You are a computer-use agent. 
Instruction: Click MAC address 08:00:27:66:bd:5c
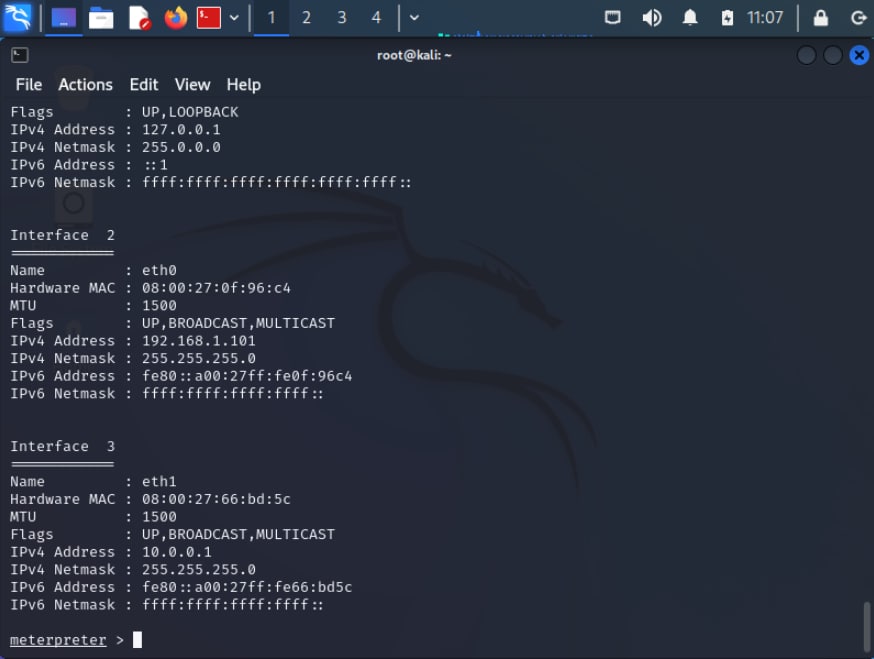pos(216,499)
